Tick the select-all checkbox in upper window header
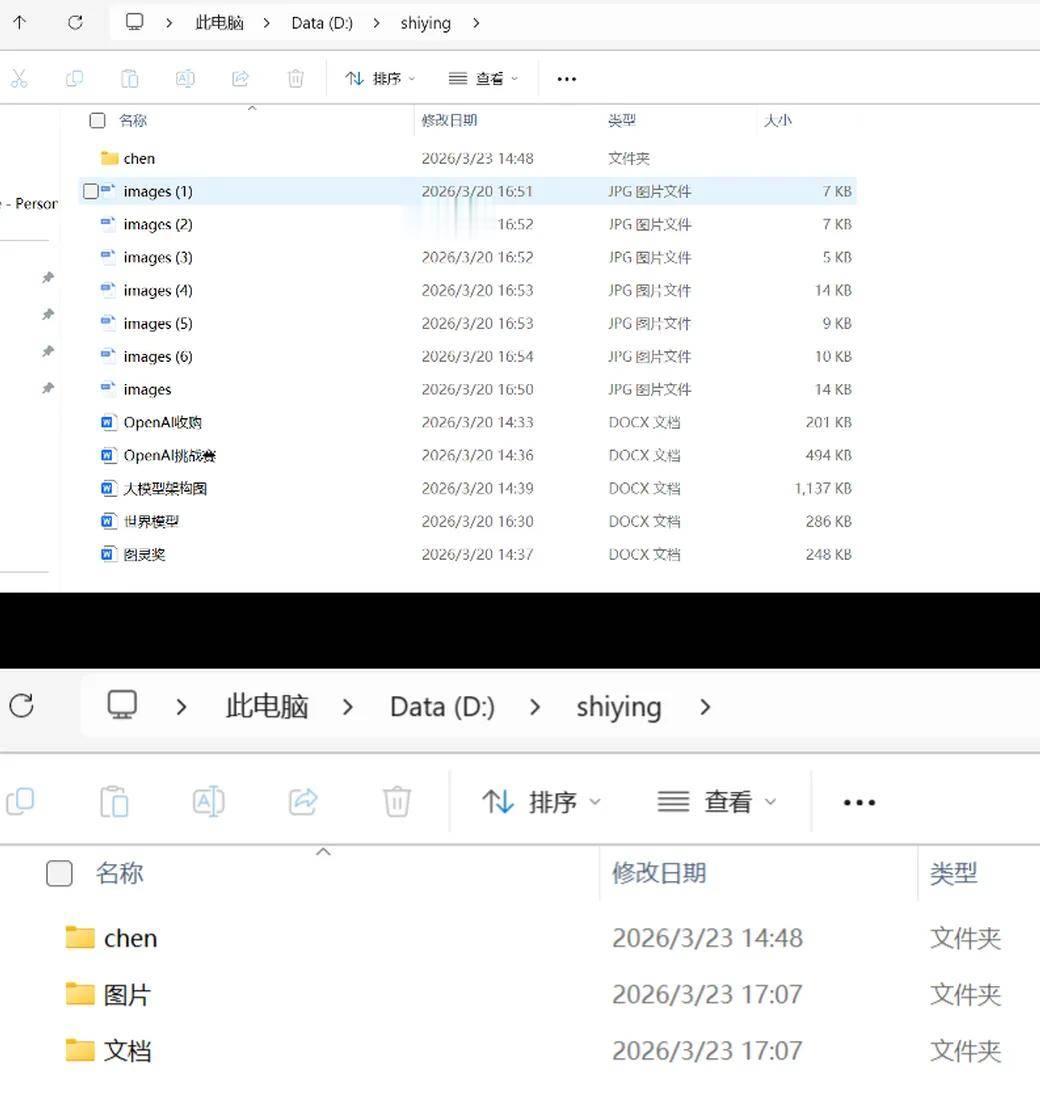The width and height of the screenshot is (1040, 1095). tap(97, 120)
